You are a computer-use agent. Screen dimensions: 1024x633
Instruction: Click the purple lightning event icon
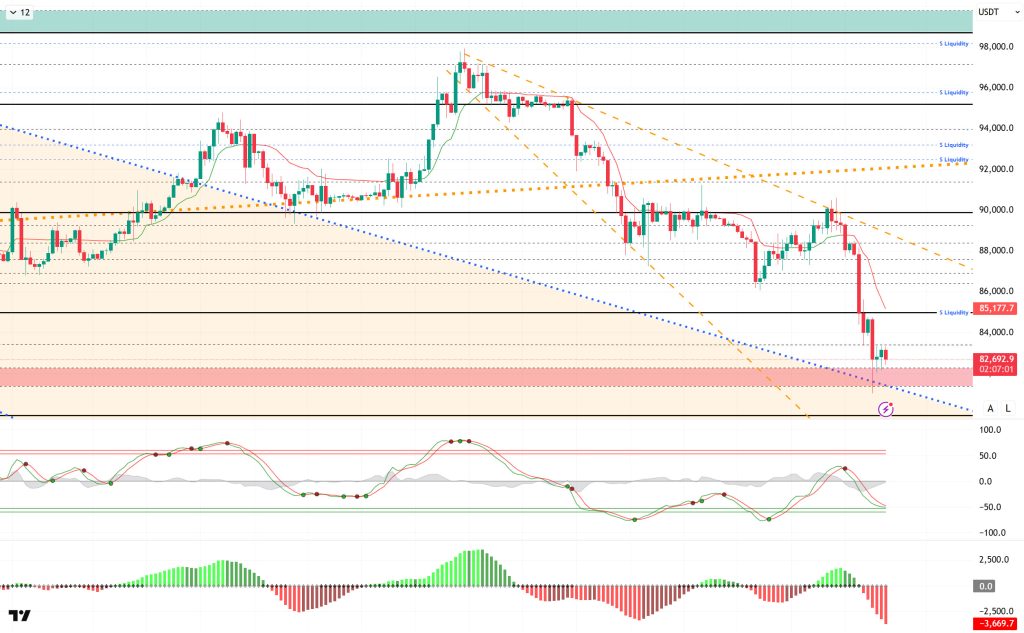[x=885, y=409]
